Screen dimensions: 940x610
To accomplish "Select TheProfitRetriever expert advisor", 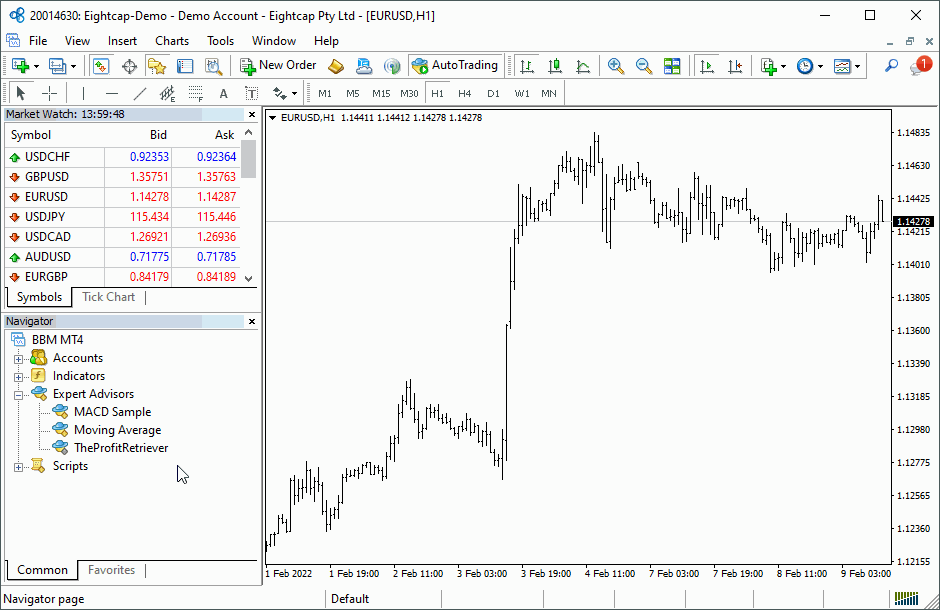I will tap(120, 448).
